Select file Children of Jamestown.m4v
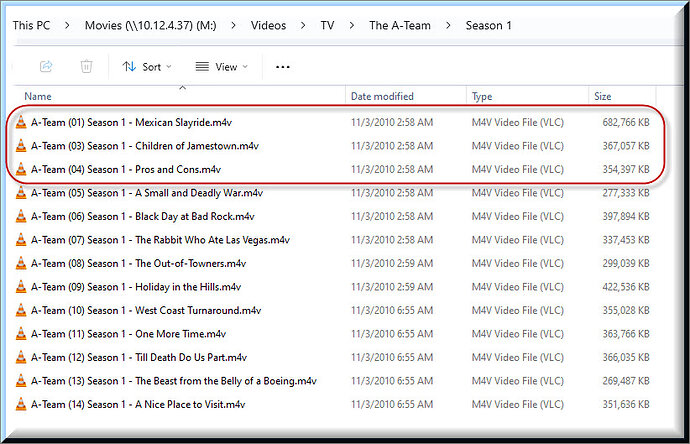Screen dimensions: 690x444 coord(145,146)
